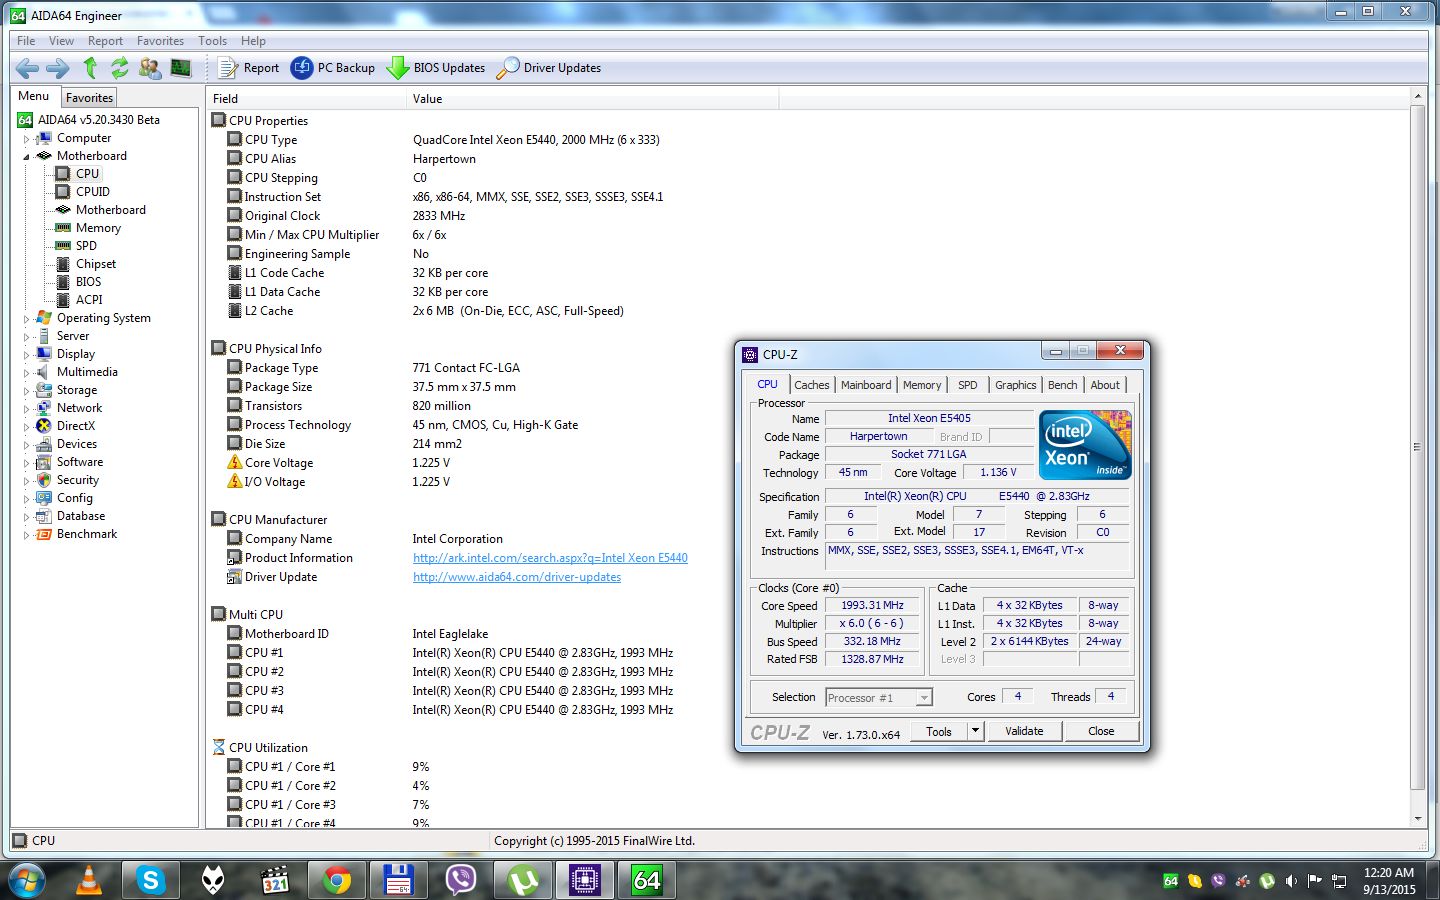Click the ark.intel.com Product Information link
The image size is (1440, 900).
(550, 558)
